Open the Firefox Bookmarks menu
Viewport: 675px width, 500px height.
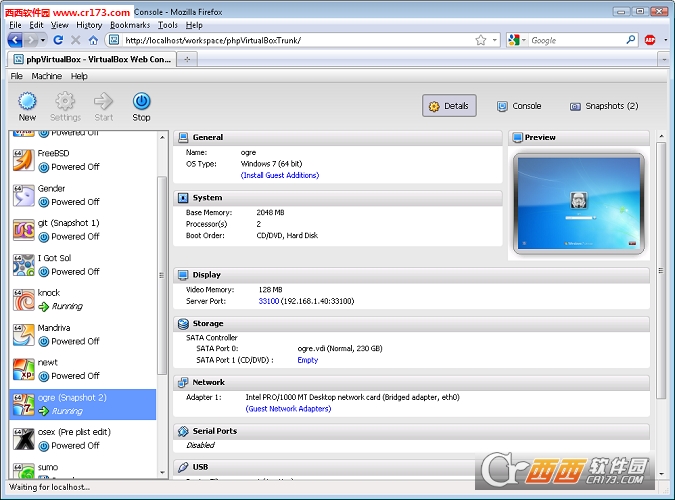click(x=130, y=25)
